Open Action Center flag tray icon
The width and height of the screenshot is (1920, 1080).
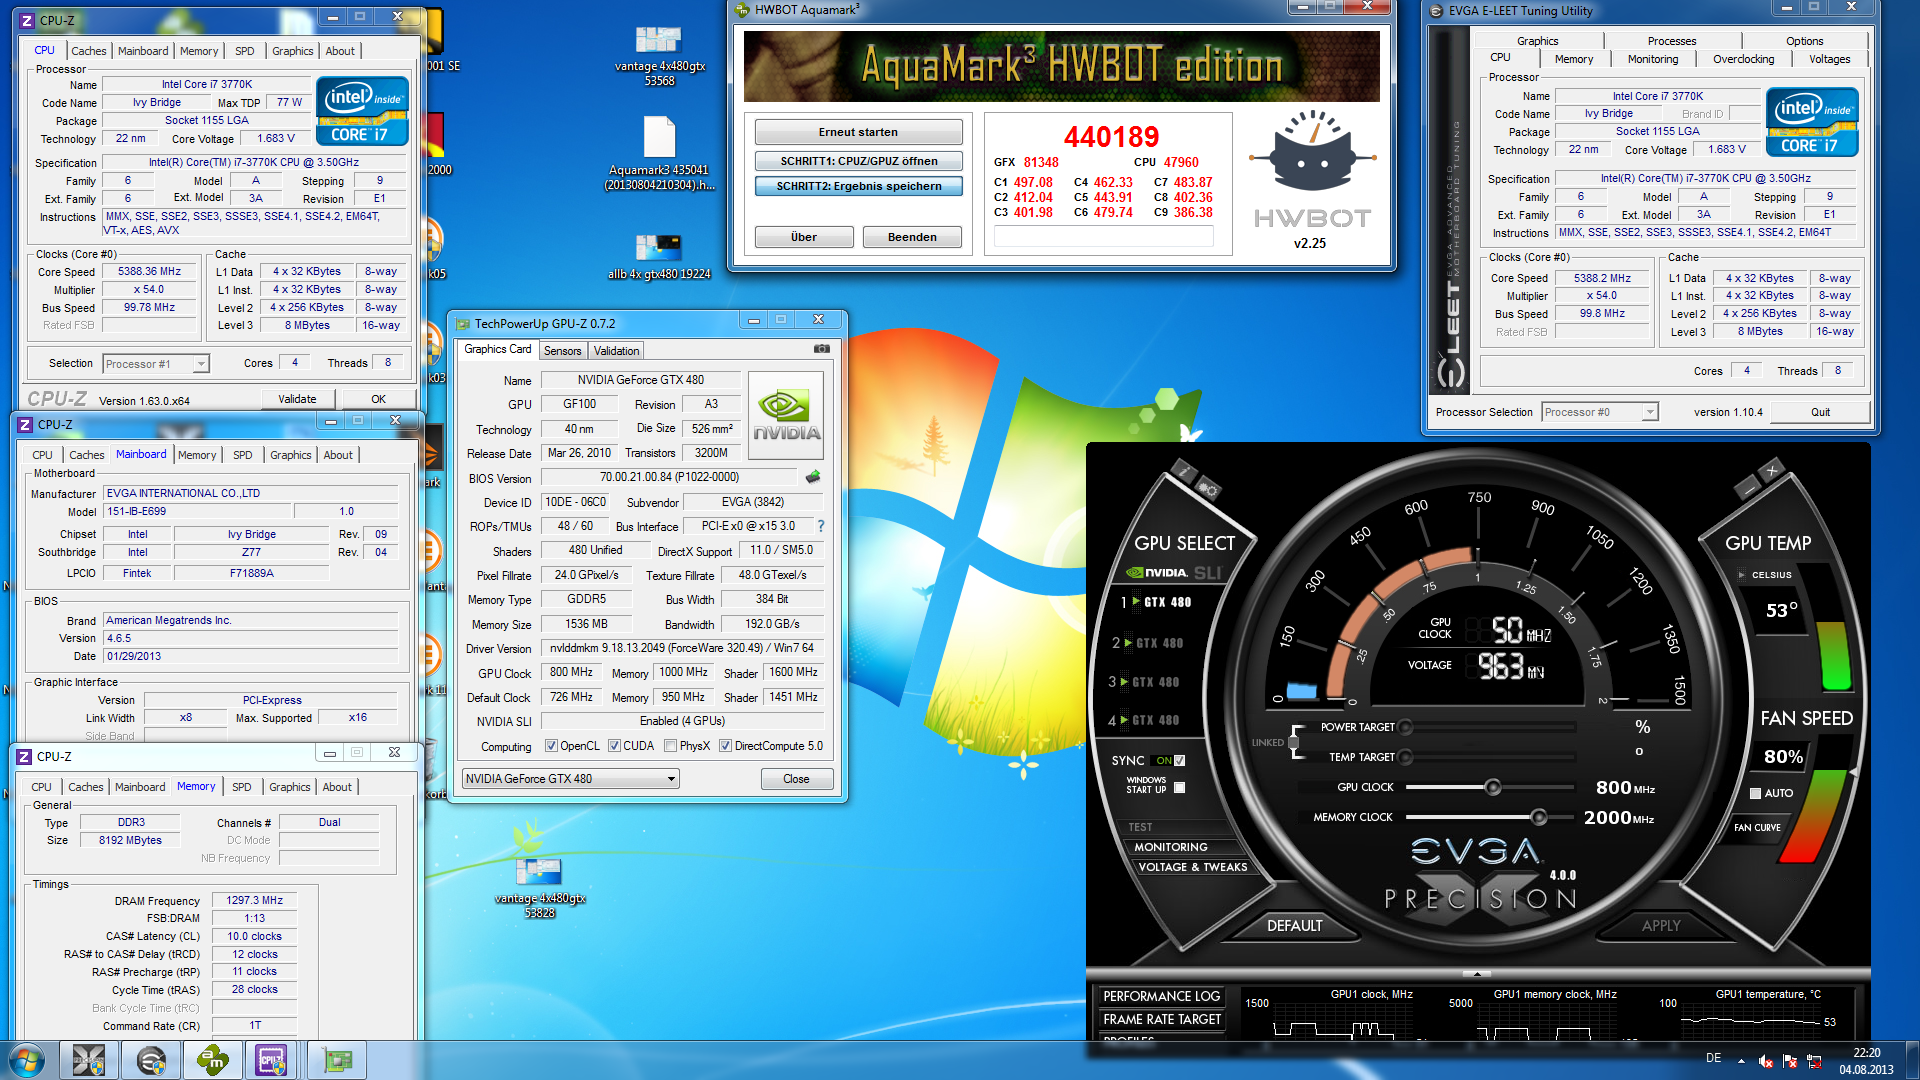[x=1790, y=1060]
